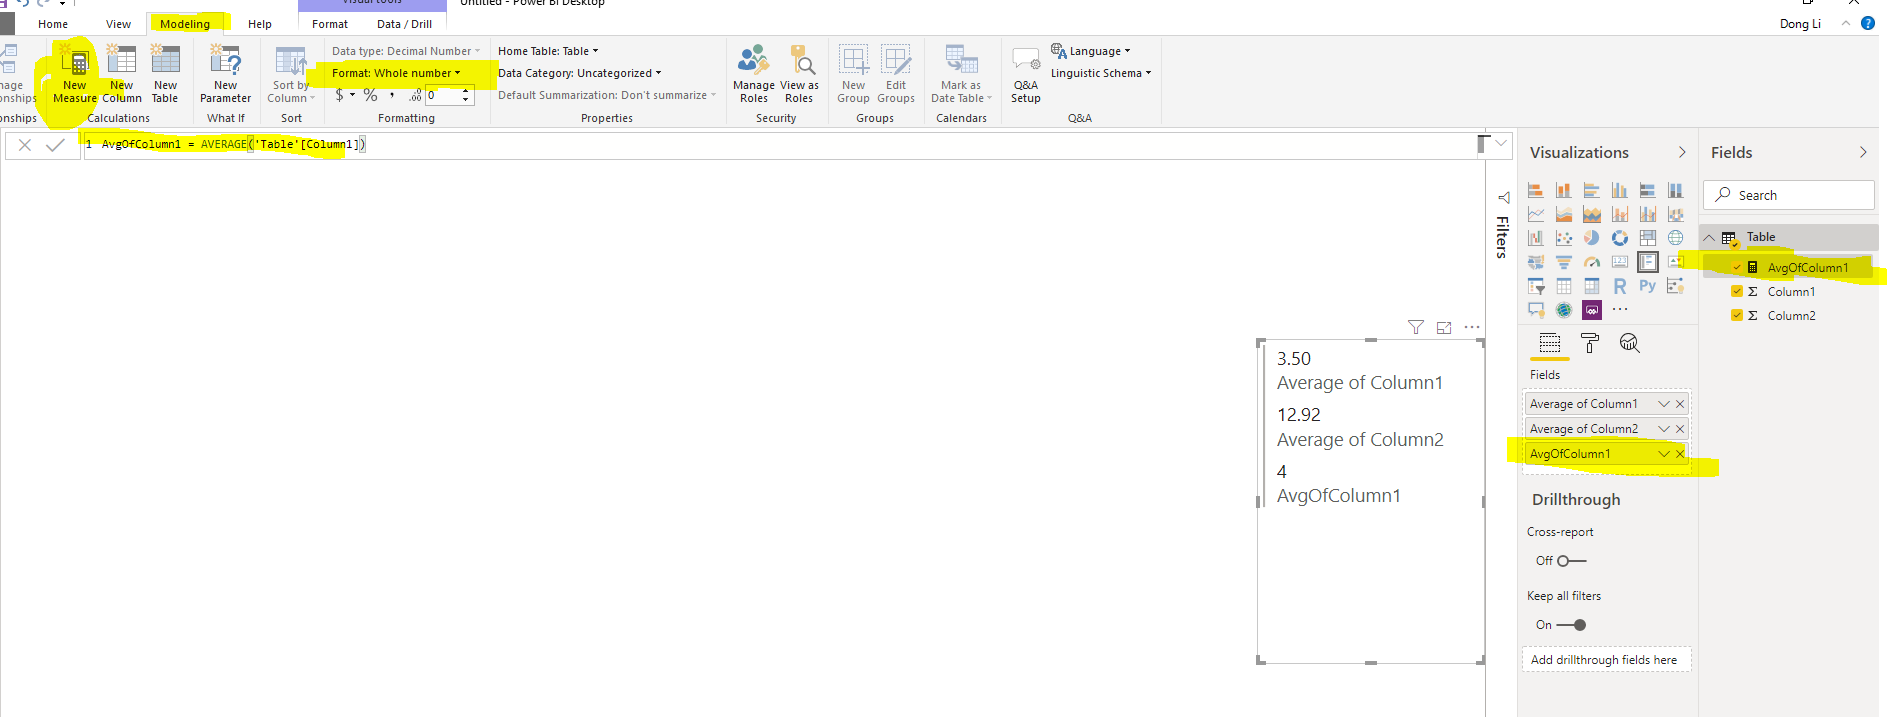Apply thousands separator comma format
This screenshot has width=1887, height=717.
(392, 96)
